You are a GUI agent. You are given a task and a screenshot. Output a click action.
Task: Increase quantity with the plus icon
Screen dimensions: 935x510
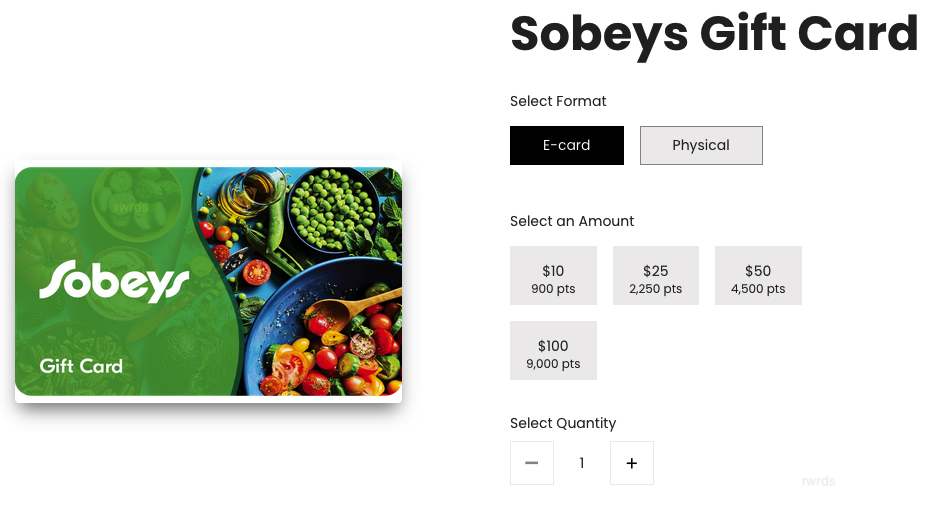pyautogui.click(x=631, y=463)
